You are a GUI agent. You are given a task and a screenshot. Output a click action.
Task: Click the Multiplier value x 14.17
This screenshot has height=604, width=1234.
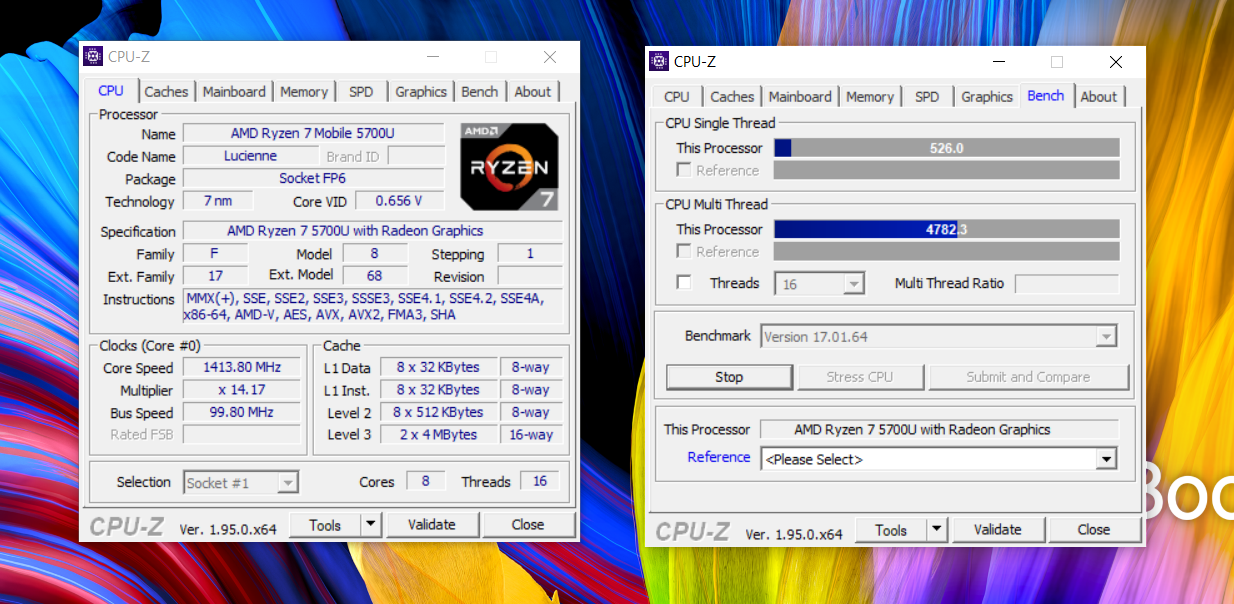241,390
